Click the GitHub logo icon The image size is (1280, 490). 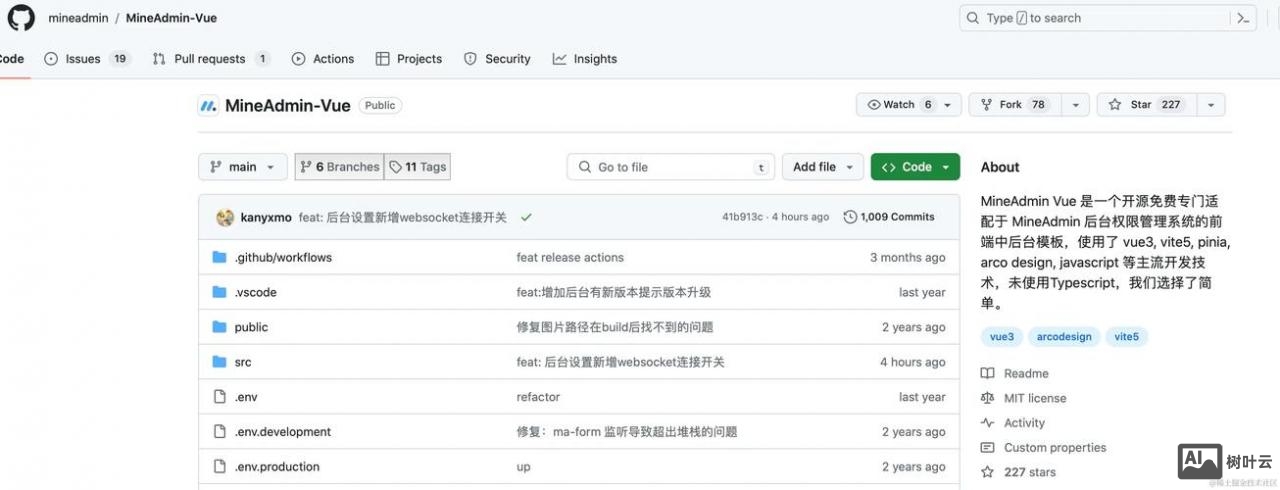[21, 18]
